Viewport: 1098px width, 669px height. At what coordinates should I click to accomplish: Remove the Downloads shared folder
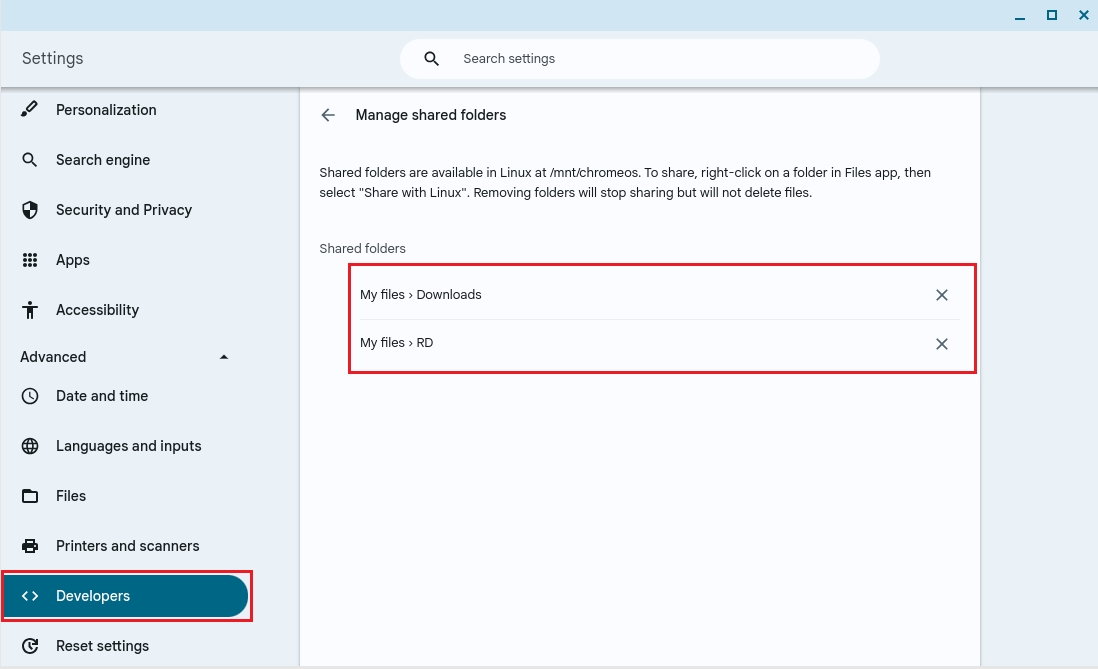[x=941, y=295]
